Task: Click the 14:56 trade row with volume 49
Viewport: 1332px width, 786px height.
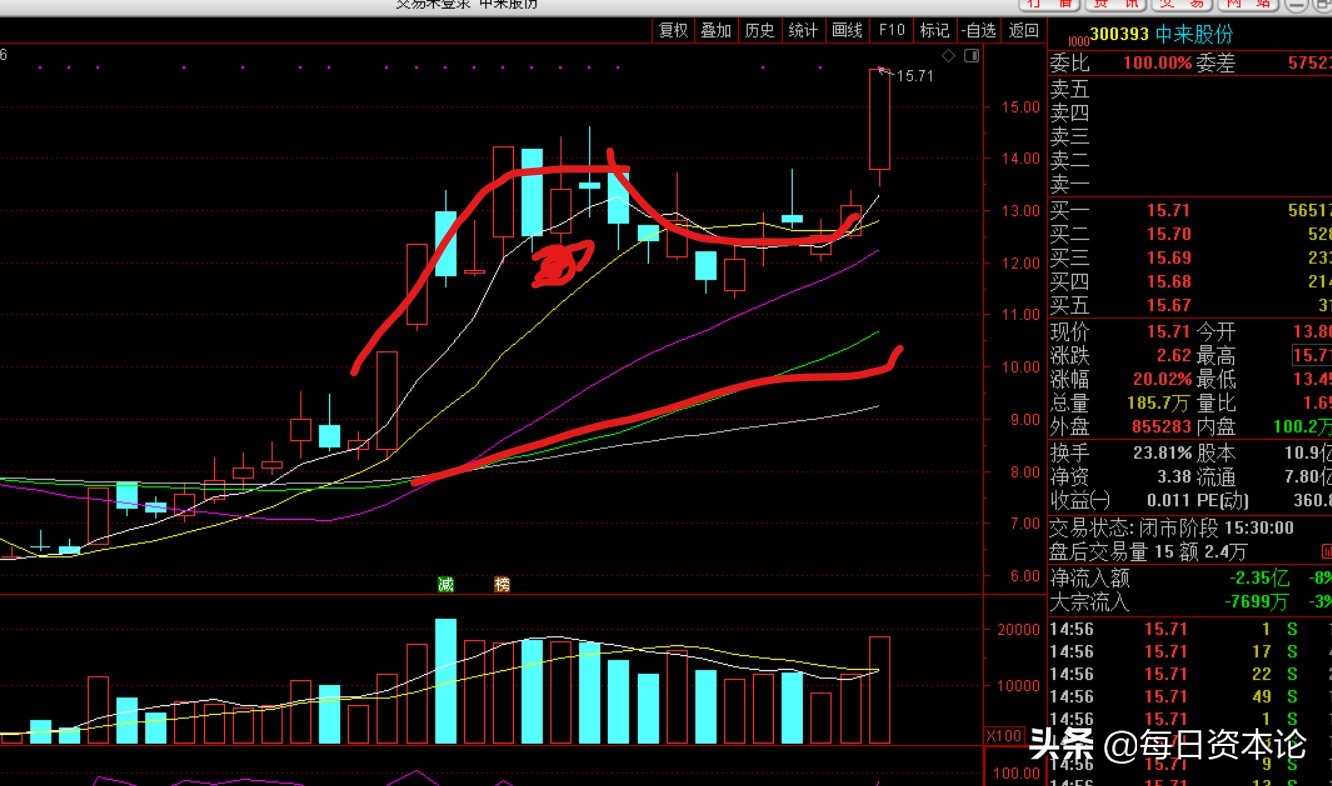Action: [1190, 696]
